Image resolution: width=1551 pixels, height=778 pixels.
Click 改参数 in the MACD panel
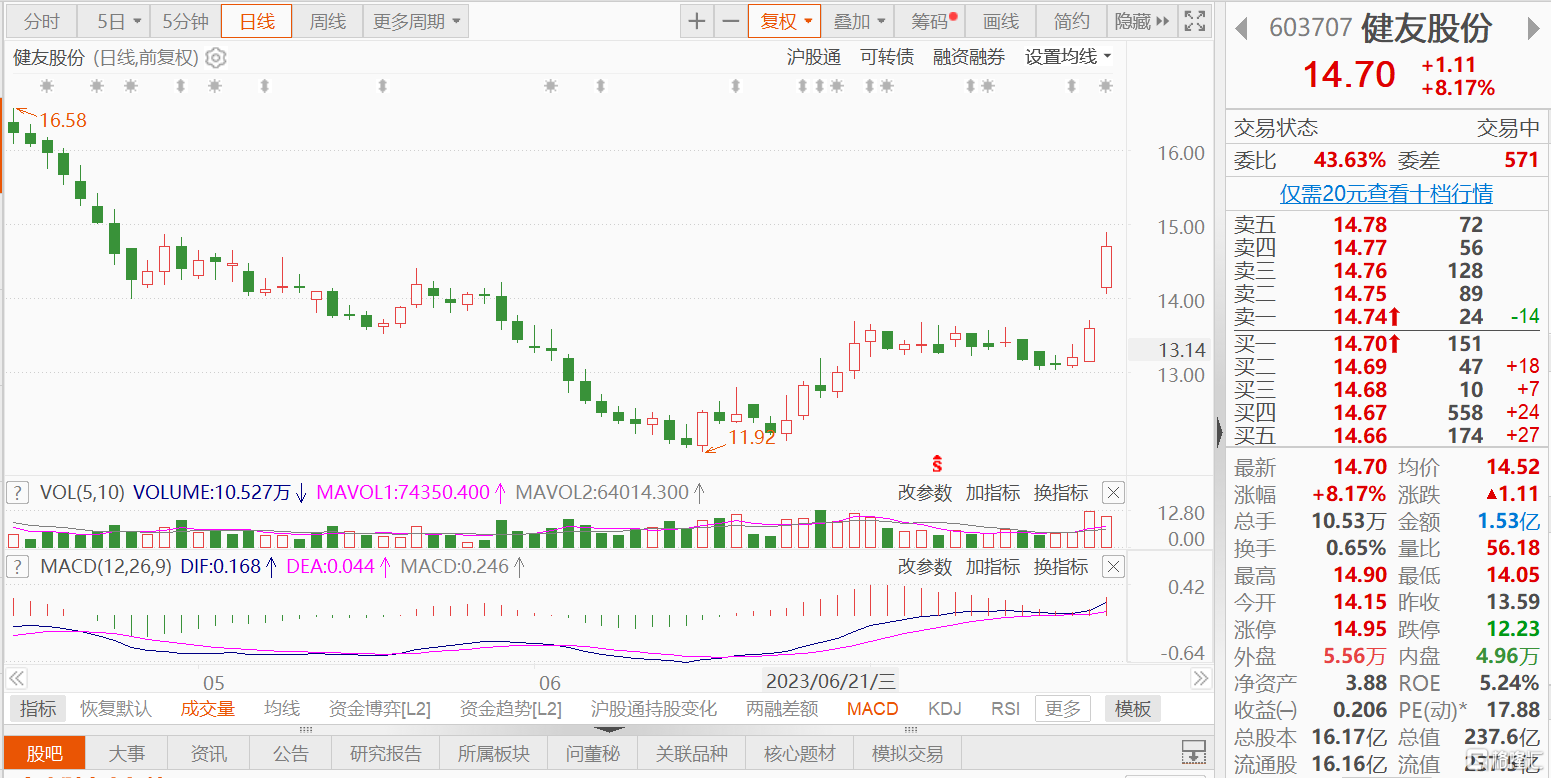[924, 567]
